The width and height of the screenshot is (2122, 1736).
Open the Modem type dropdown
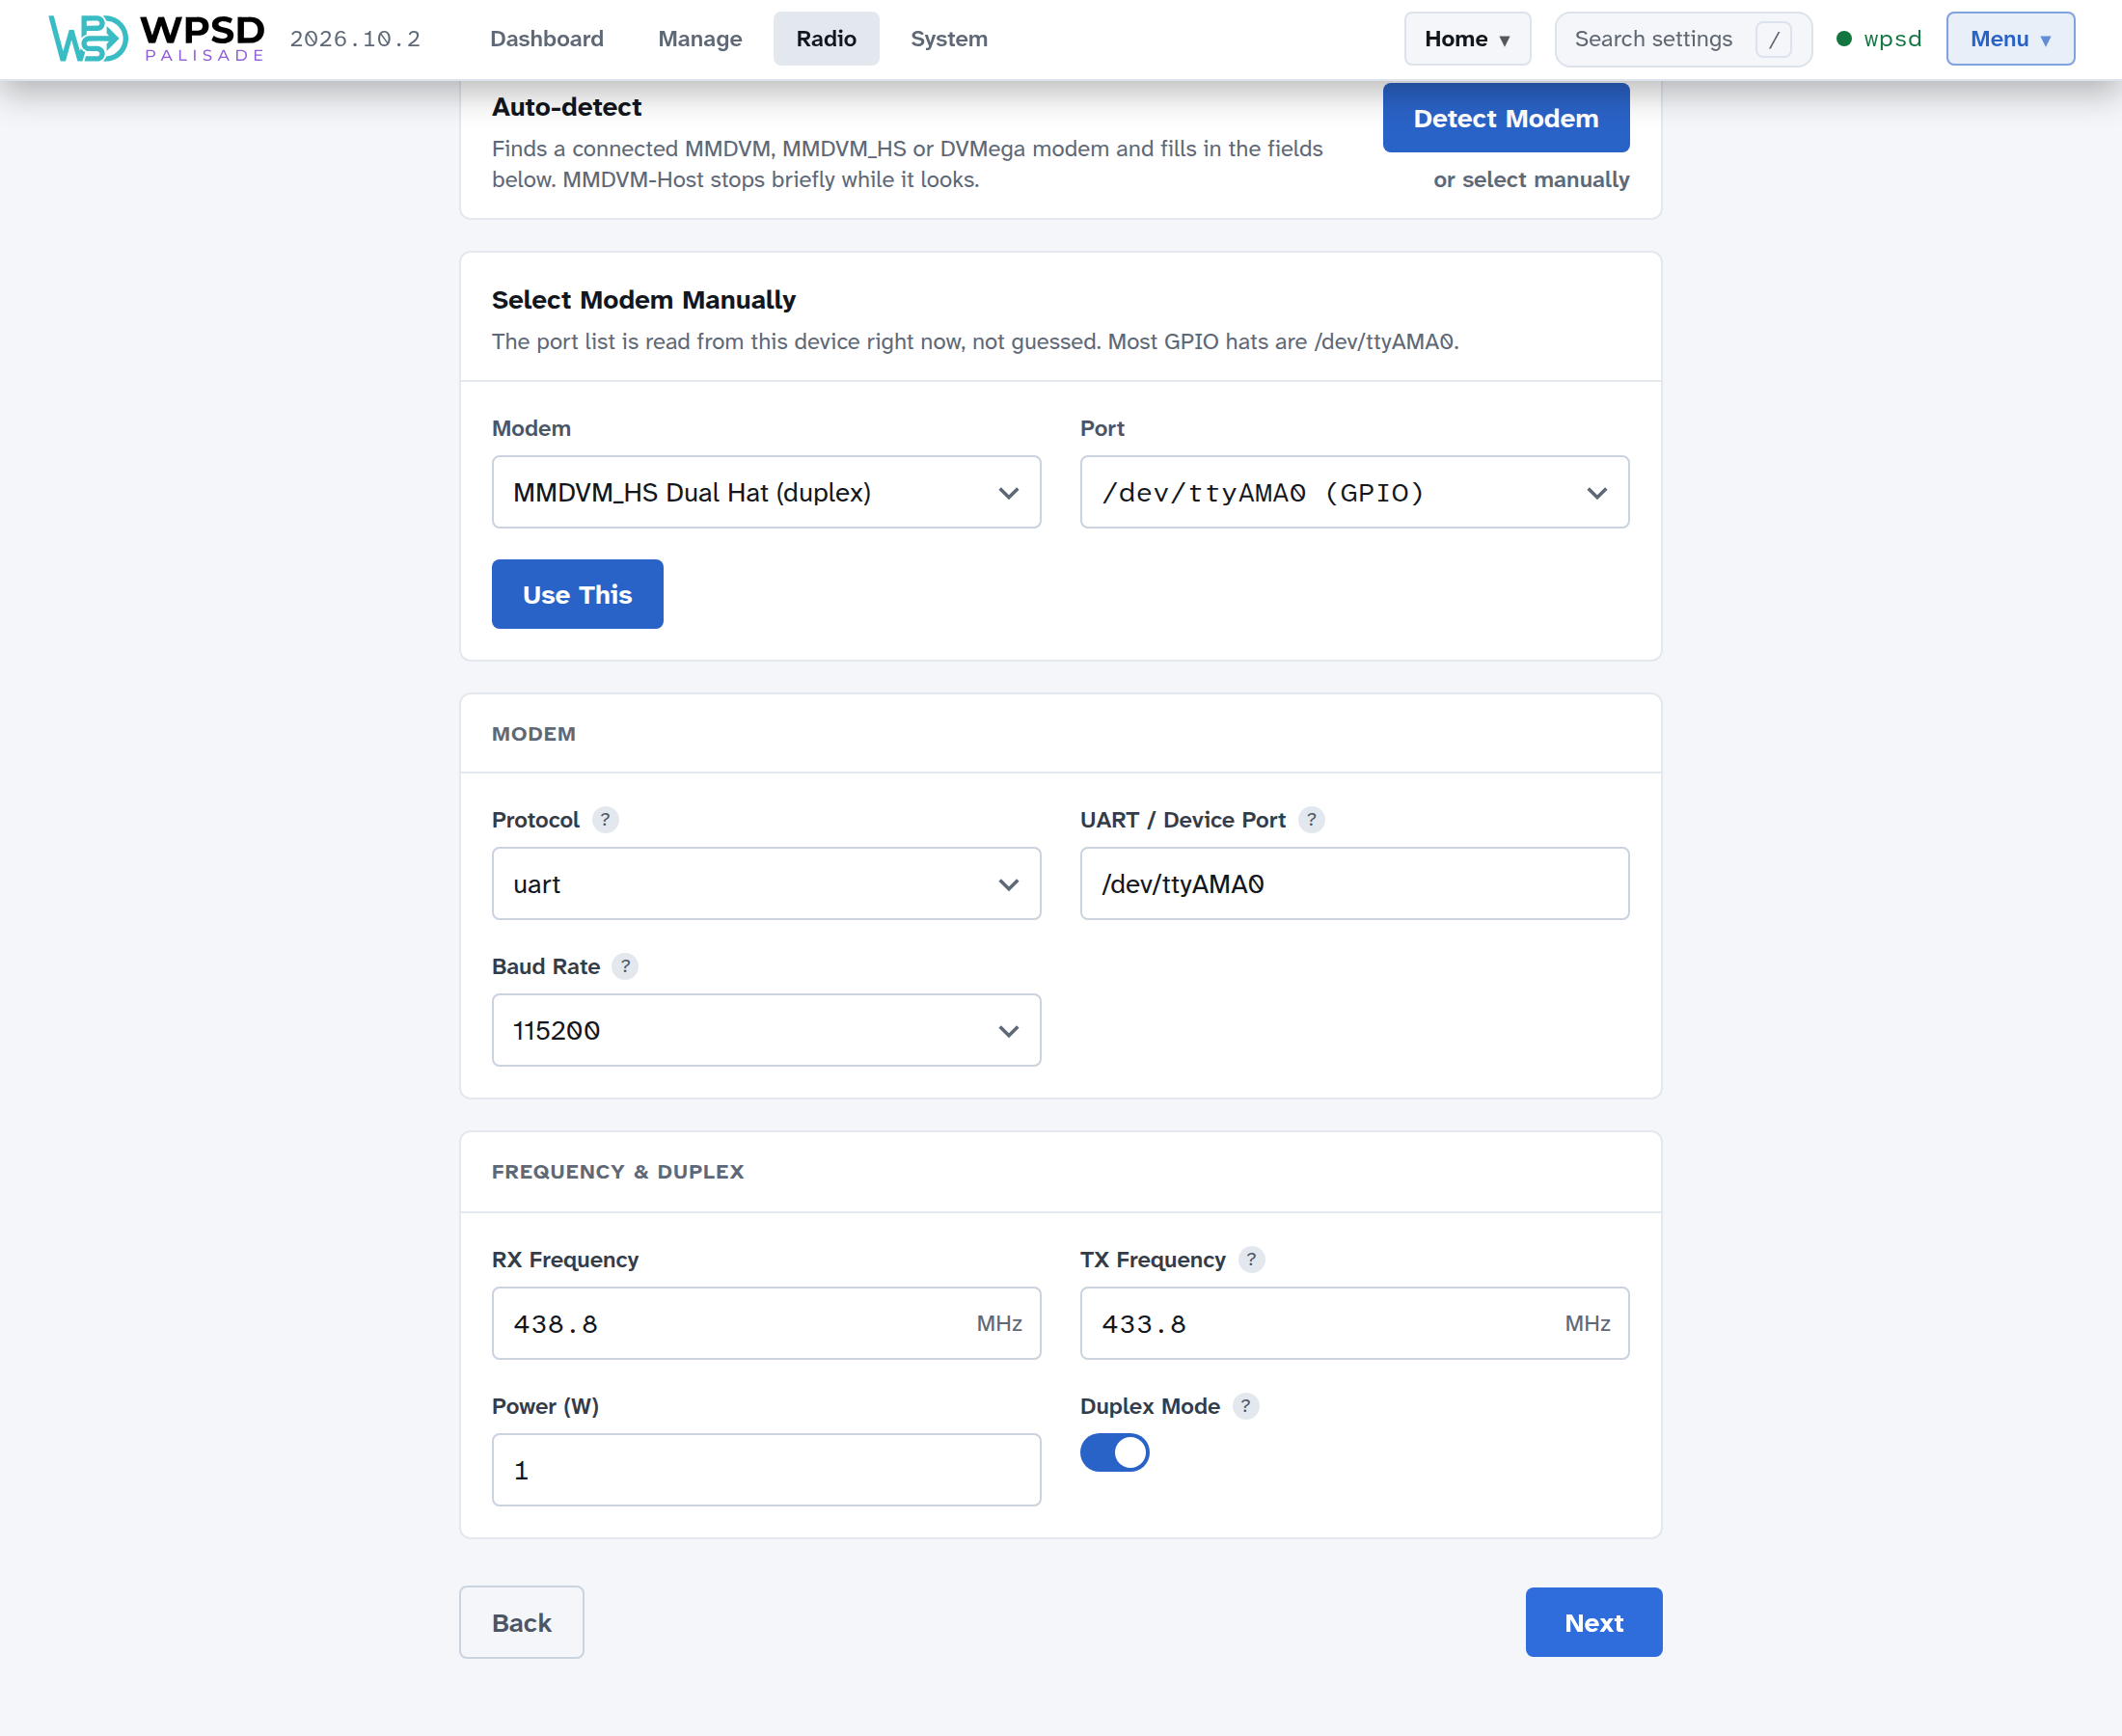point(766,492)
